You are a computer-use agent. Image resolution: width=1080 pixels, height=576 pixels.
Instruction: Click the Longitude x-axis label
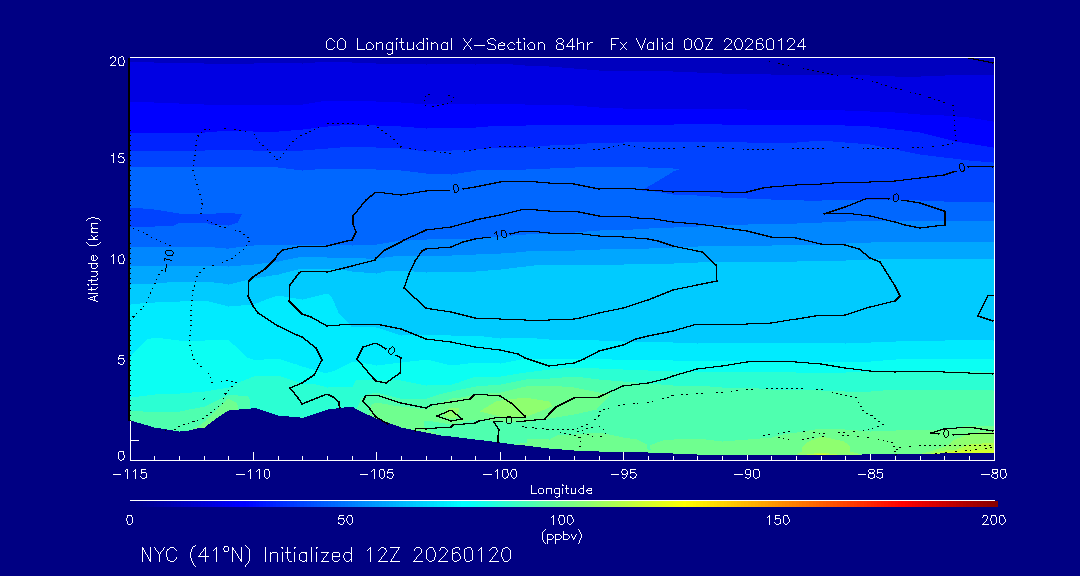pyautogui.click(x=561, y=490)
